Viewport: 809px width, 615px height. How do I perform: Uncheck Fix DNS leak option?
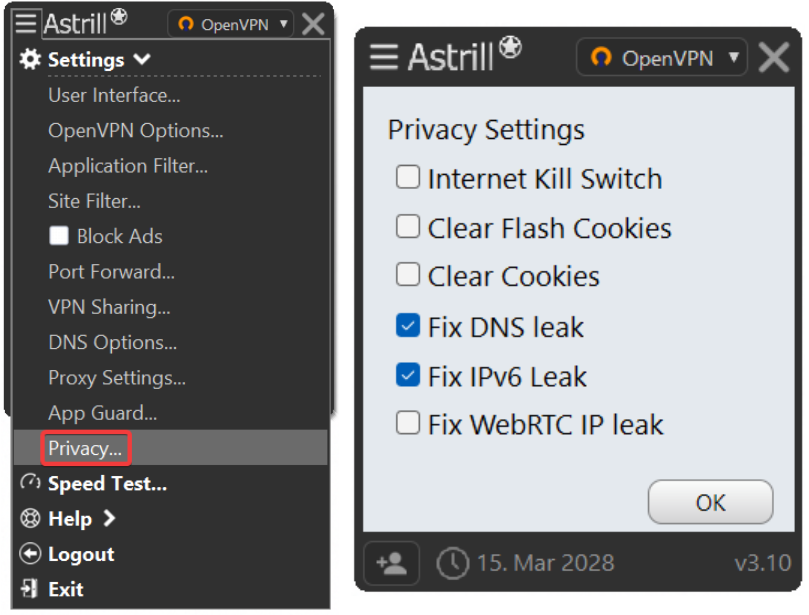(x=408, y=326)
